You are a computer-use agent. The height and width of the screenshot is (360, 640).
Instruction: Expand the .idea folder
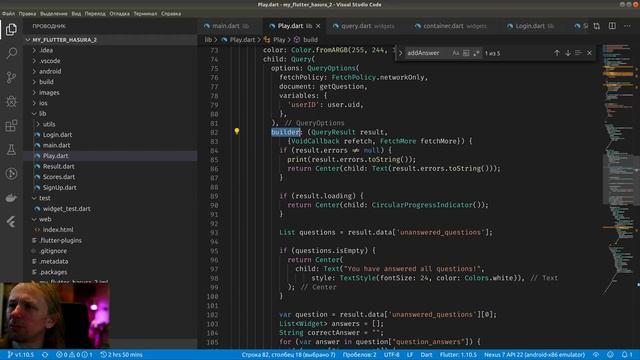110,50
